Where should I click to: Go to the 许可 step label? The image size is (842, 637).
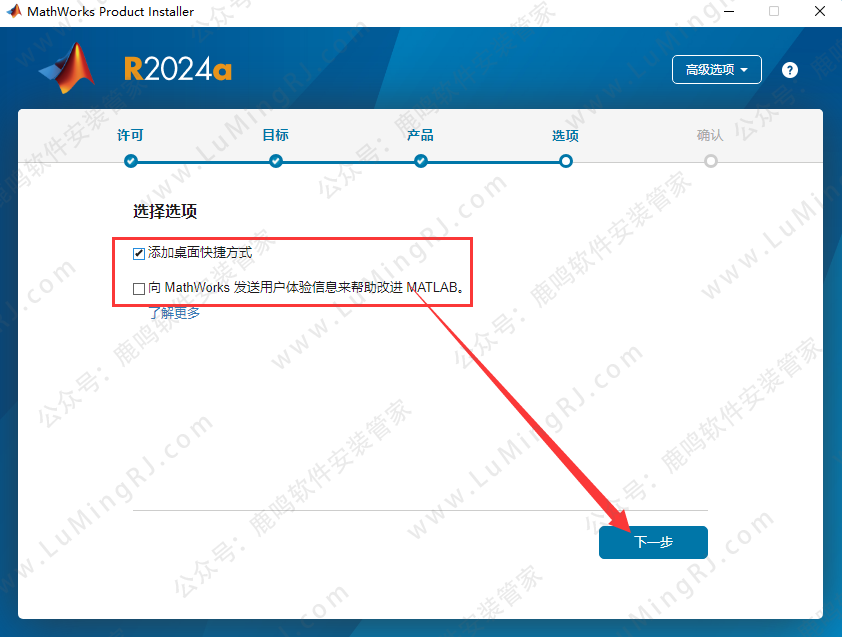(x=130, y=134)
